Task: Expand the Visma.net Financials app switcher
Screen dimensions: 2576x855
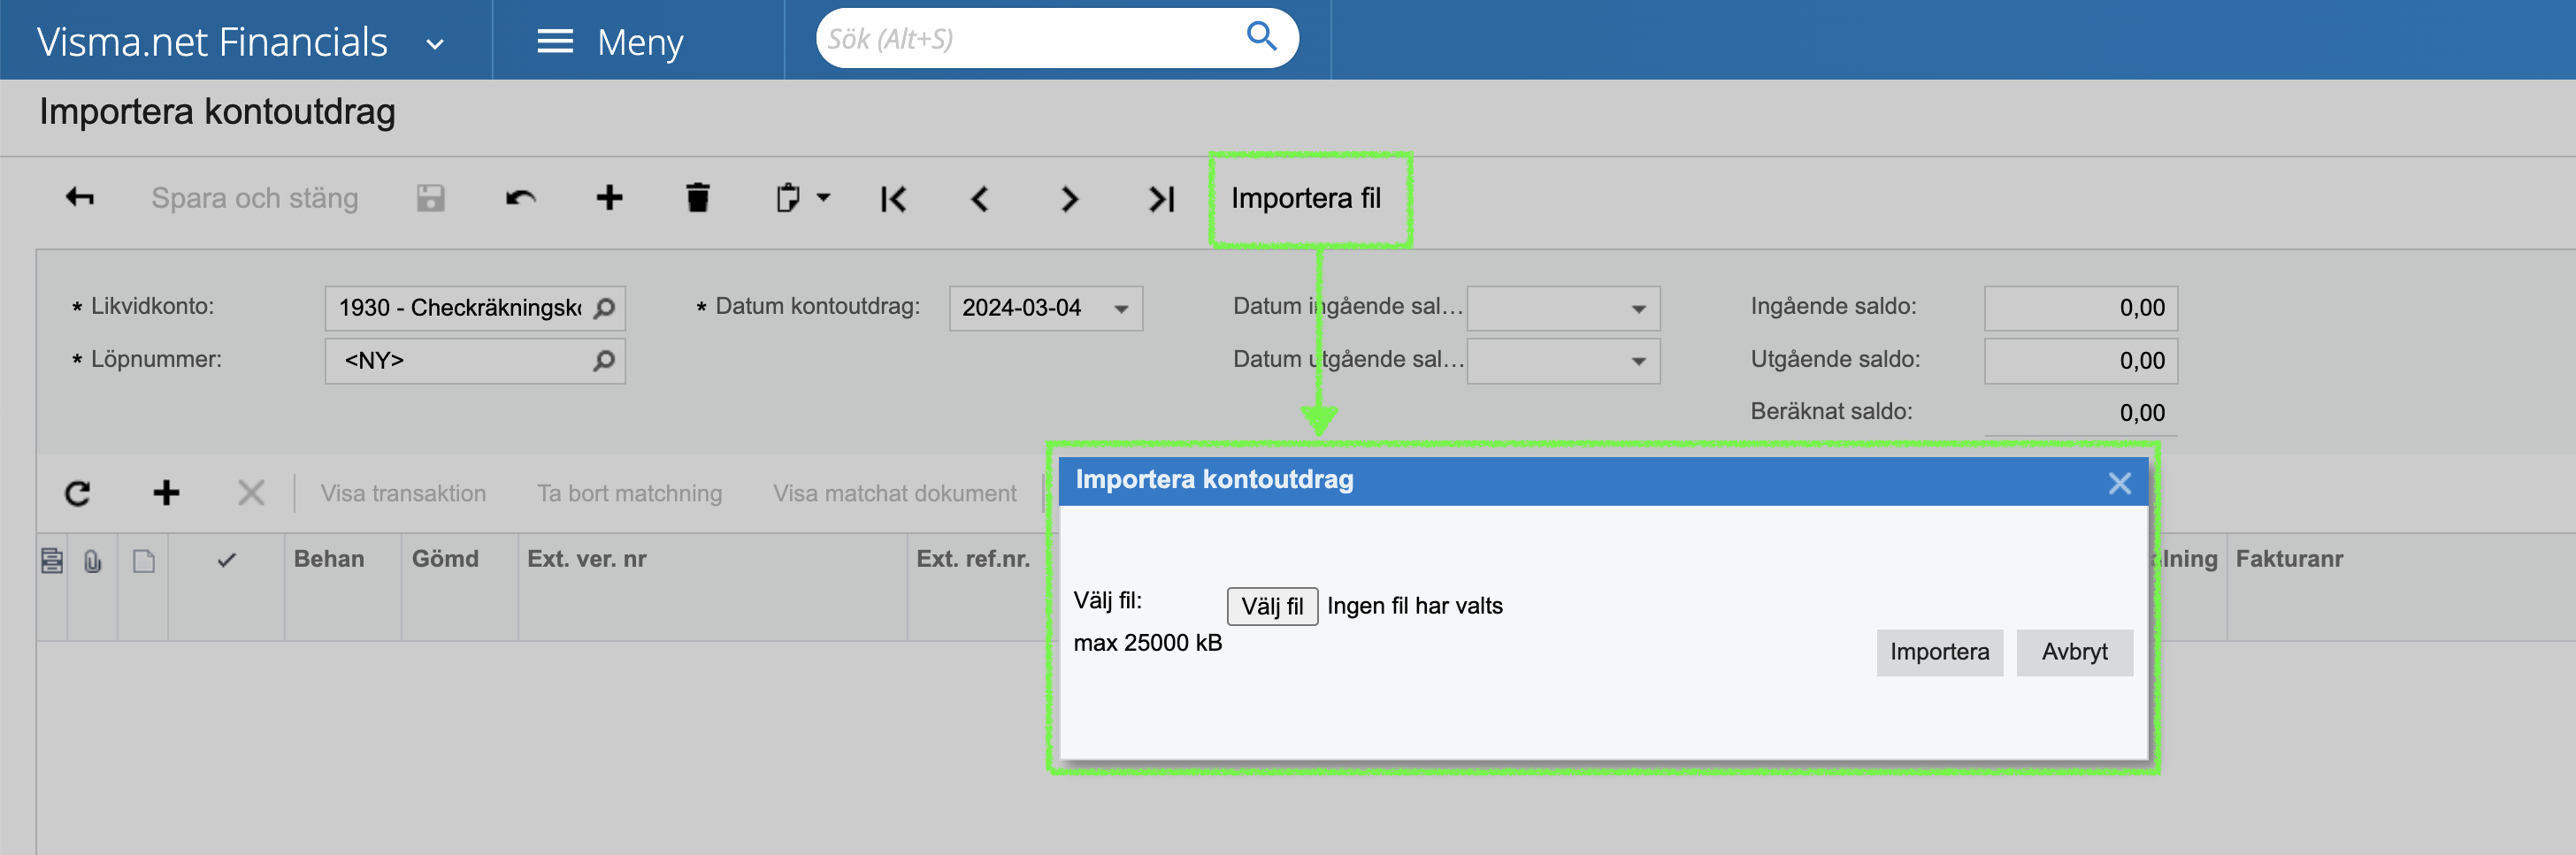Action: [435, 44]
